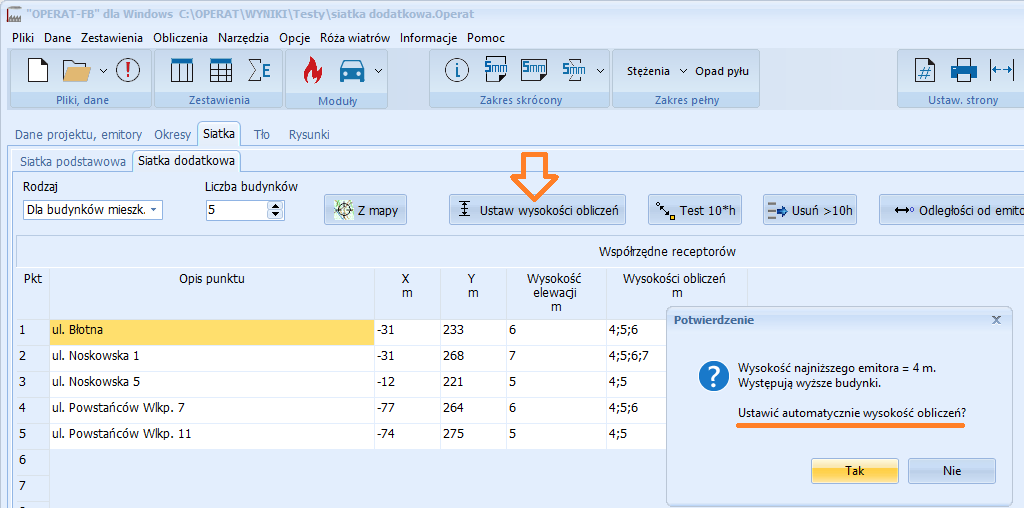Click the Test 10*h button
Viewport: 1024px width, 508px height.
tap(695, 210)
